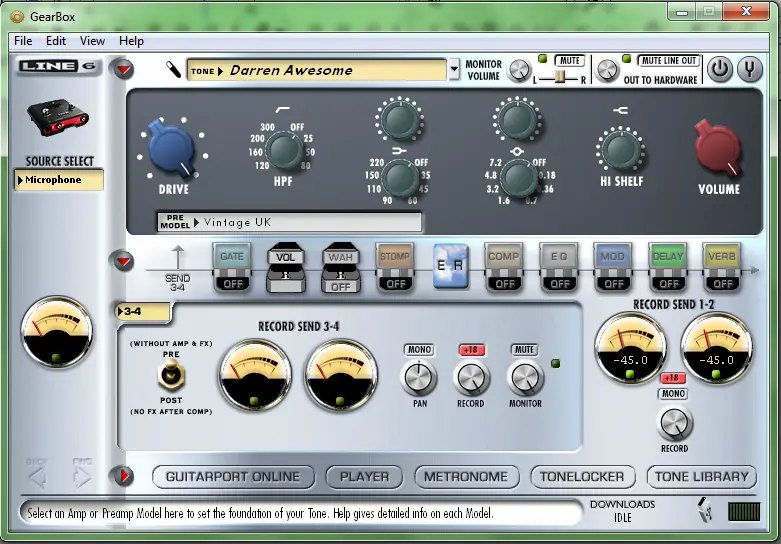This screenshot has height=544, width=781.
Task: Click the low shelf gain knob
Action: 399,119
